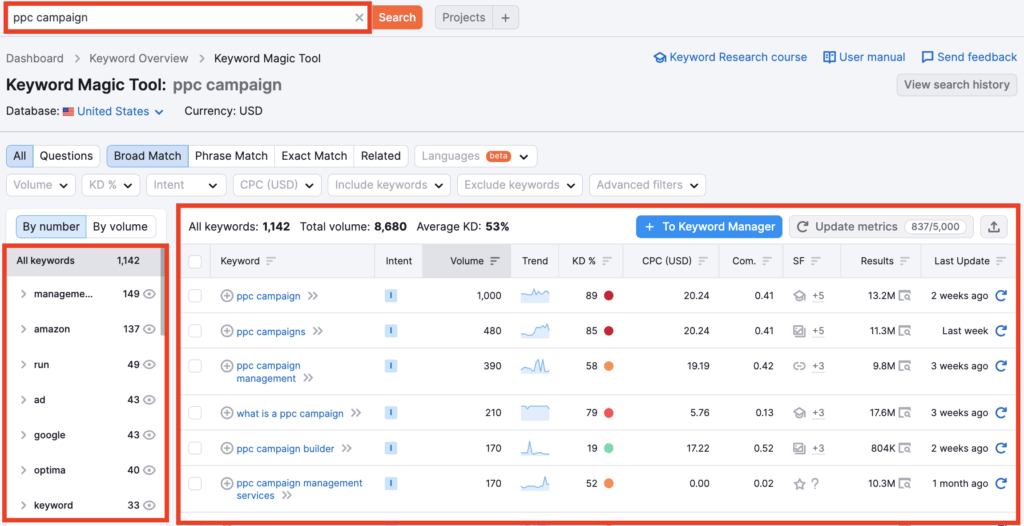The image size is (1024, 526).
Task: Open double-arrow next to 'ppc campaign' keyword
Action: pyautogui.click(x=313, y=296)
